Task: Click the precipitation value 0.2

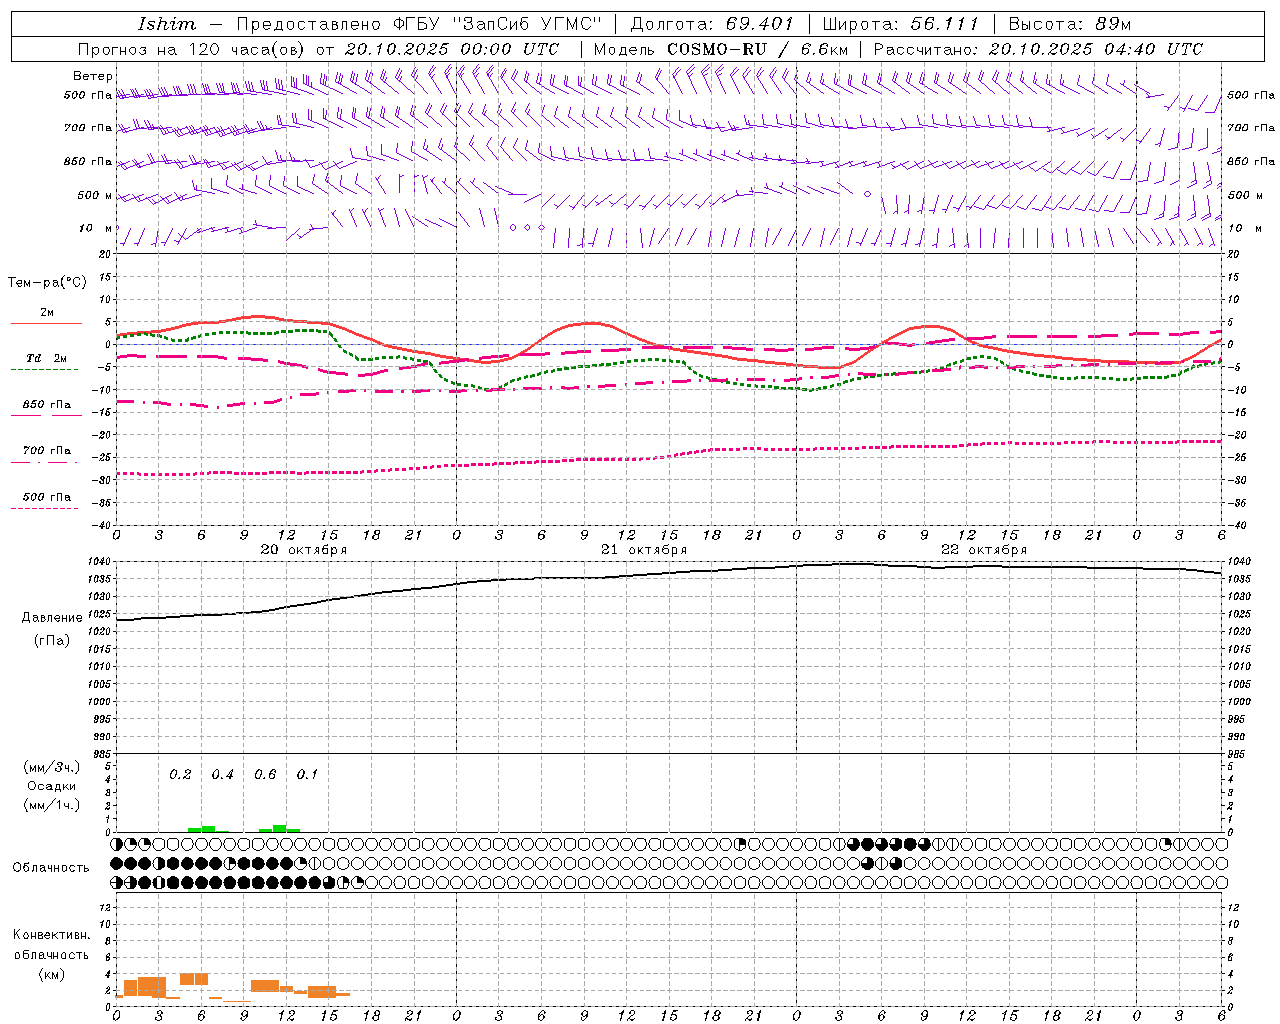Action: point(180,775)
